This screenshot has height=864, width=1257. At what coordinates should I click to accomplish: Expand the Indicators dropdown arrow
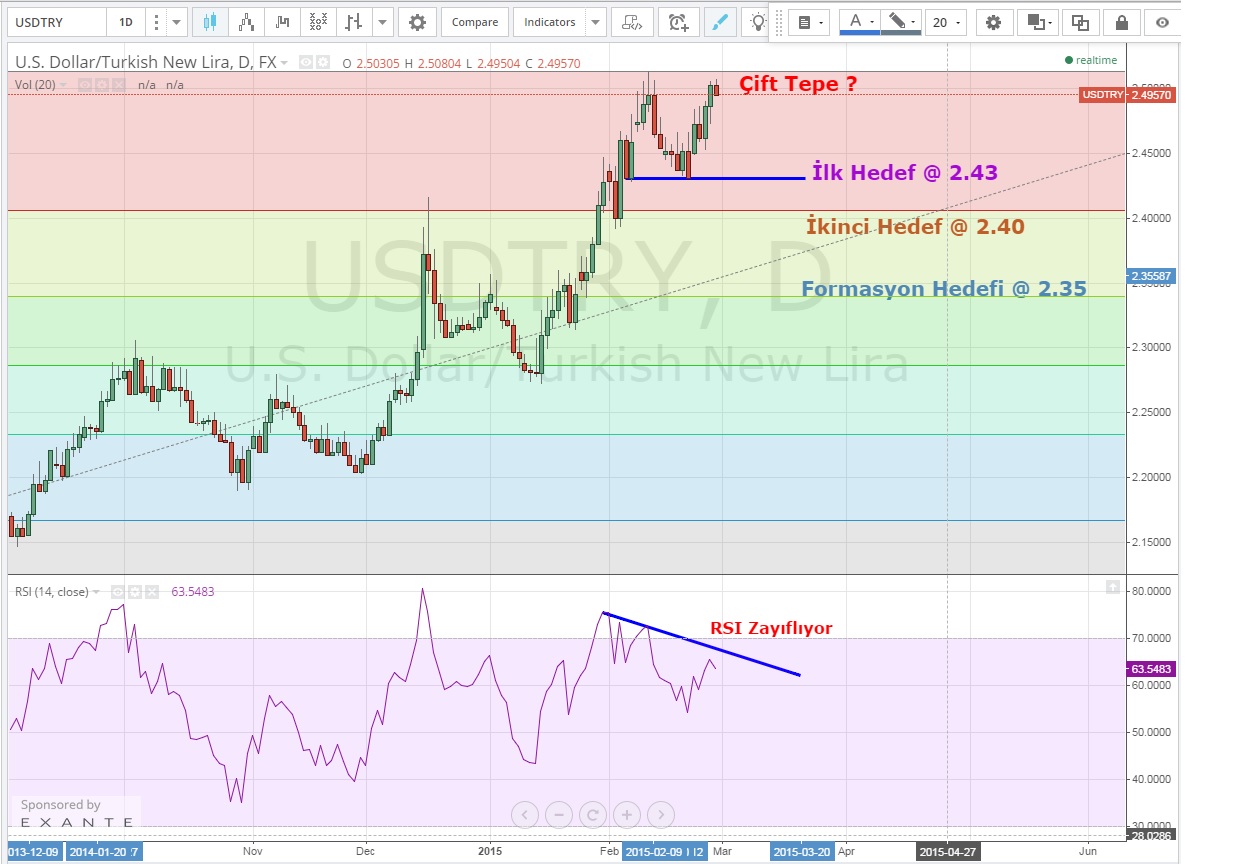595,22
